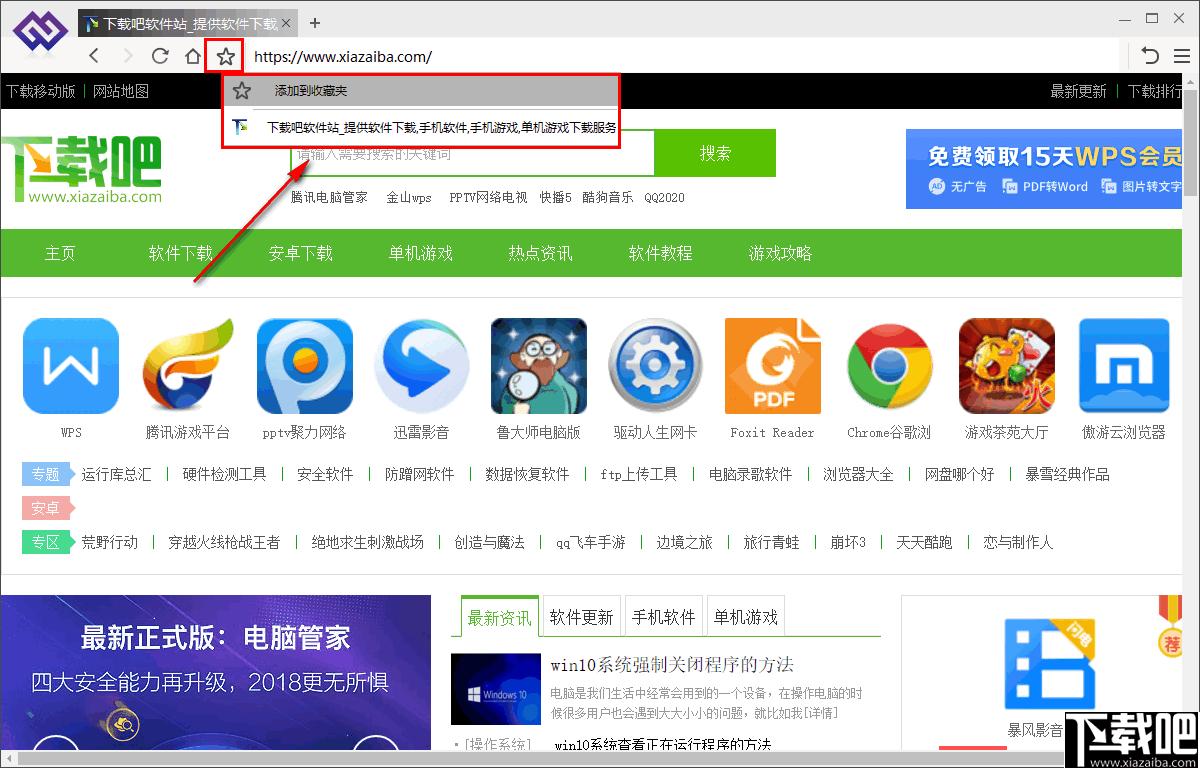This screenshot has width=1200, height=768.
Task: Click QQ2020 hot keyword
Action: point(664,197)
